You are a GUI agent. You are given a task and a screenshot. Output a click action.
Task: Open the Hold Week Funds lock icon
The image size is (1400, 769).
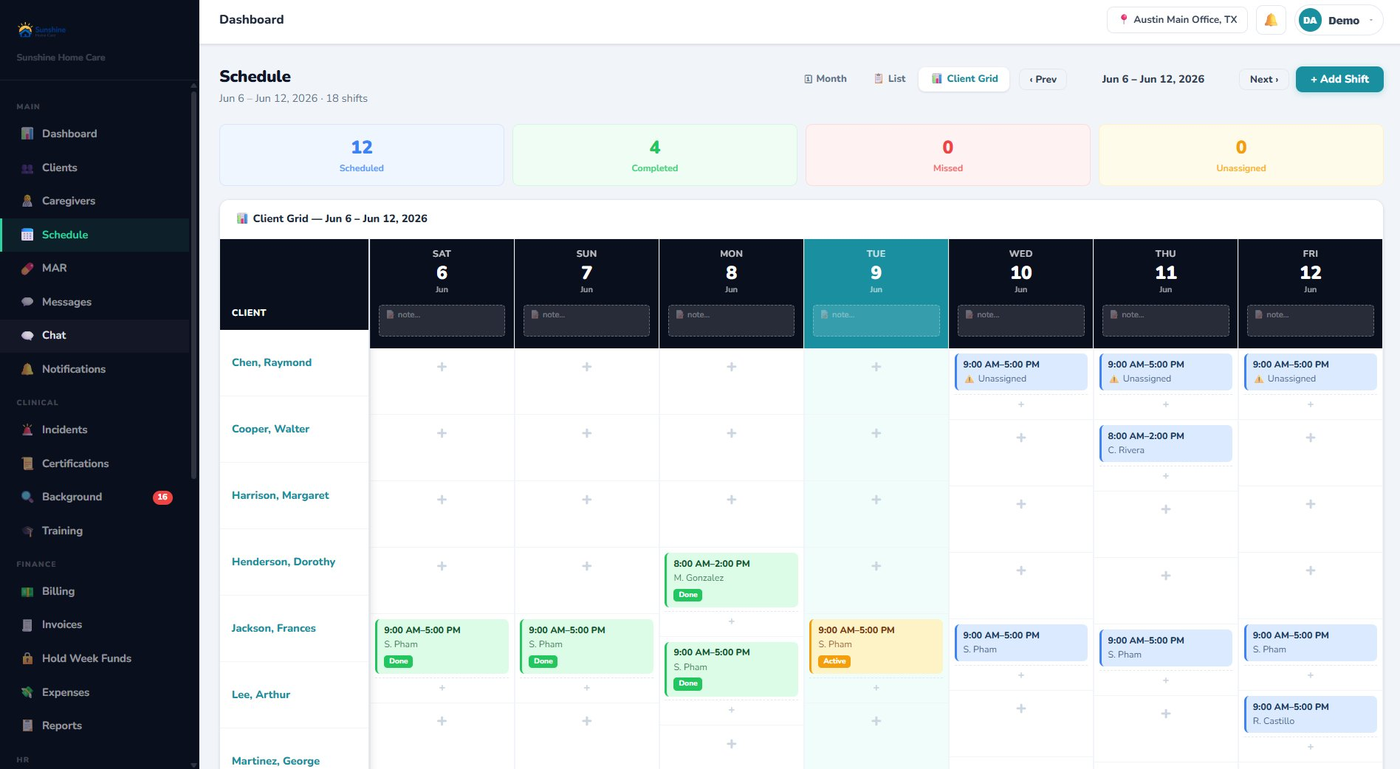click(x=27, y=659)
